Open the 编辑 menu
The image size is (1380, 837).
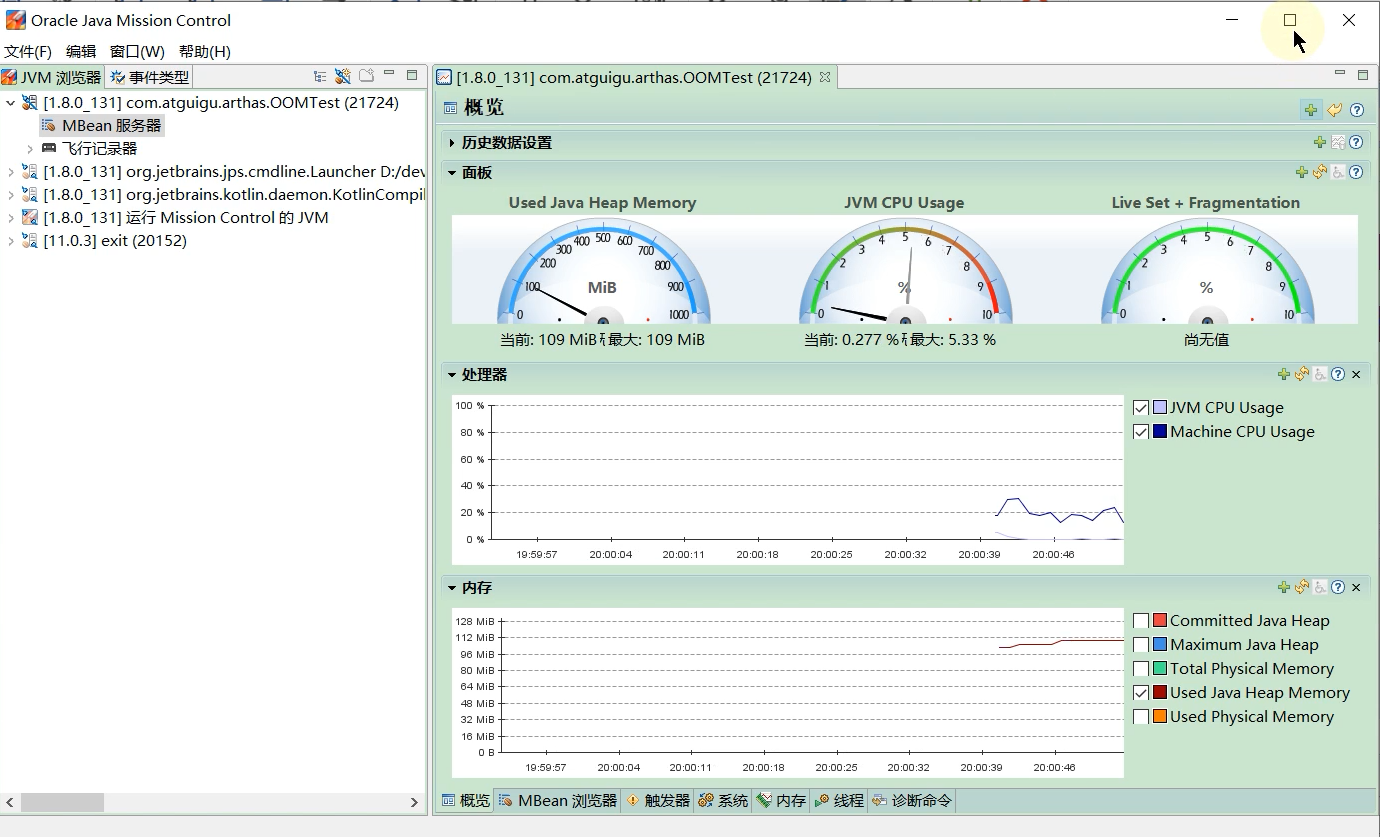point(81,51)
